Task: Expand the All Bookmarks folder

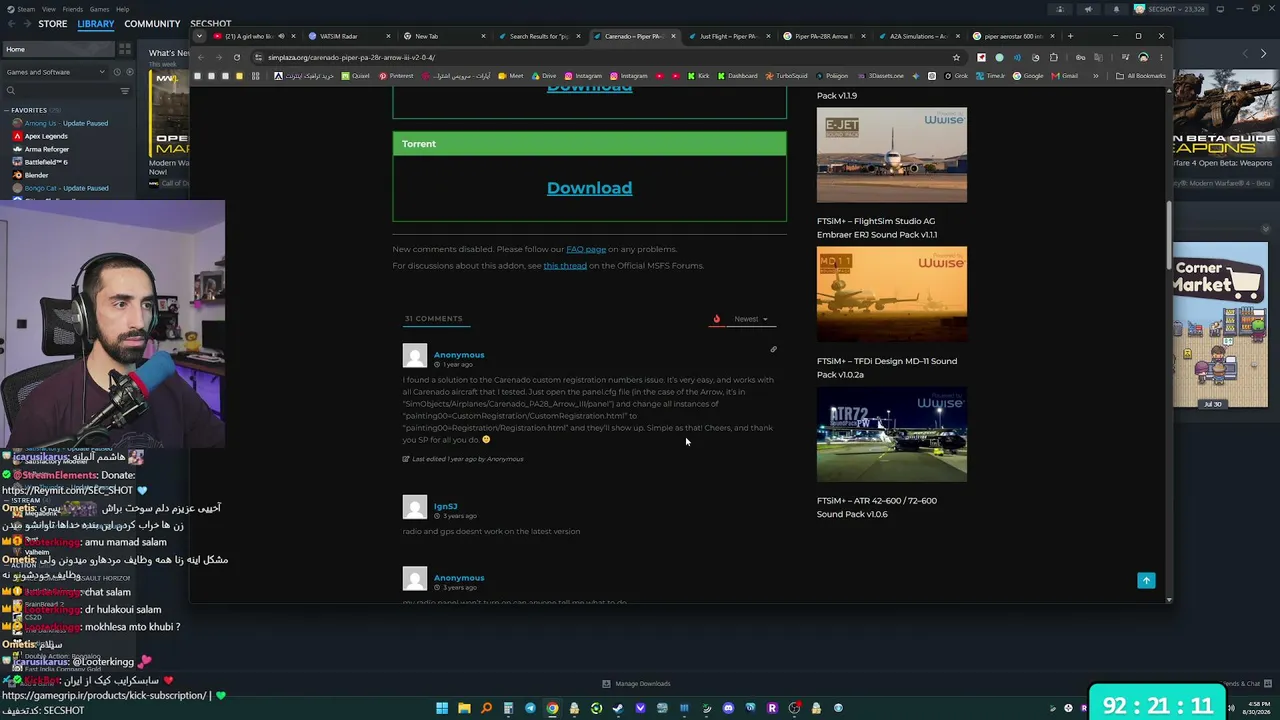Action: point(1141,76)
